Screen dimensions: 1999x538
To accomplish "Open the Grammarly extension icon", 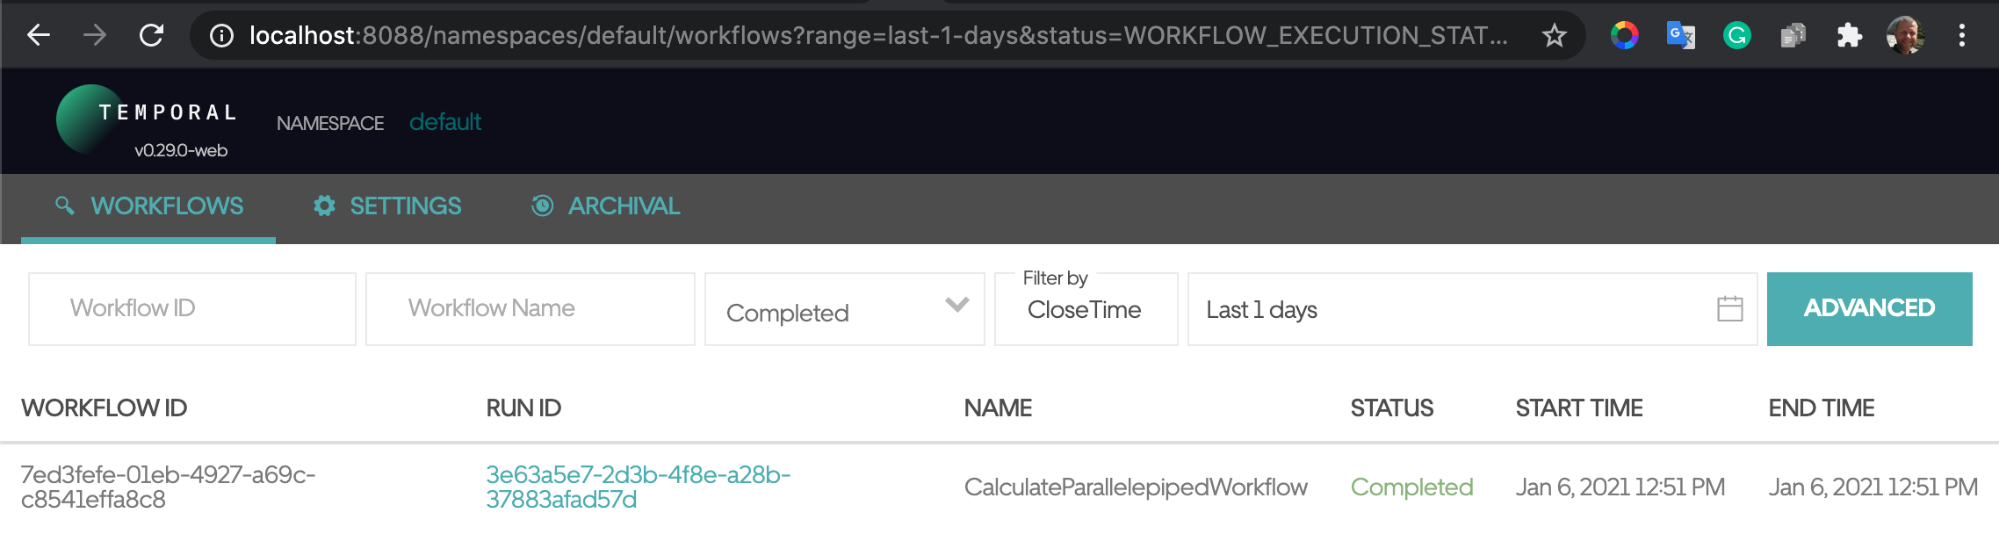I will coord(1737,36).
